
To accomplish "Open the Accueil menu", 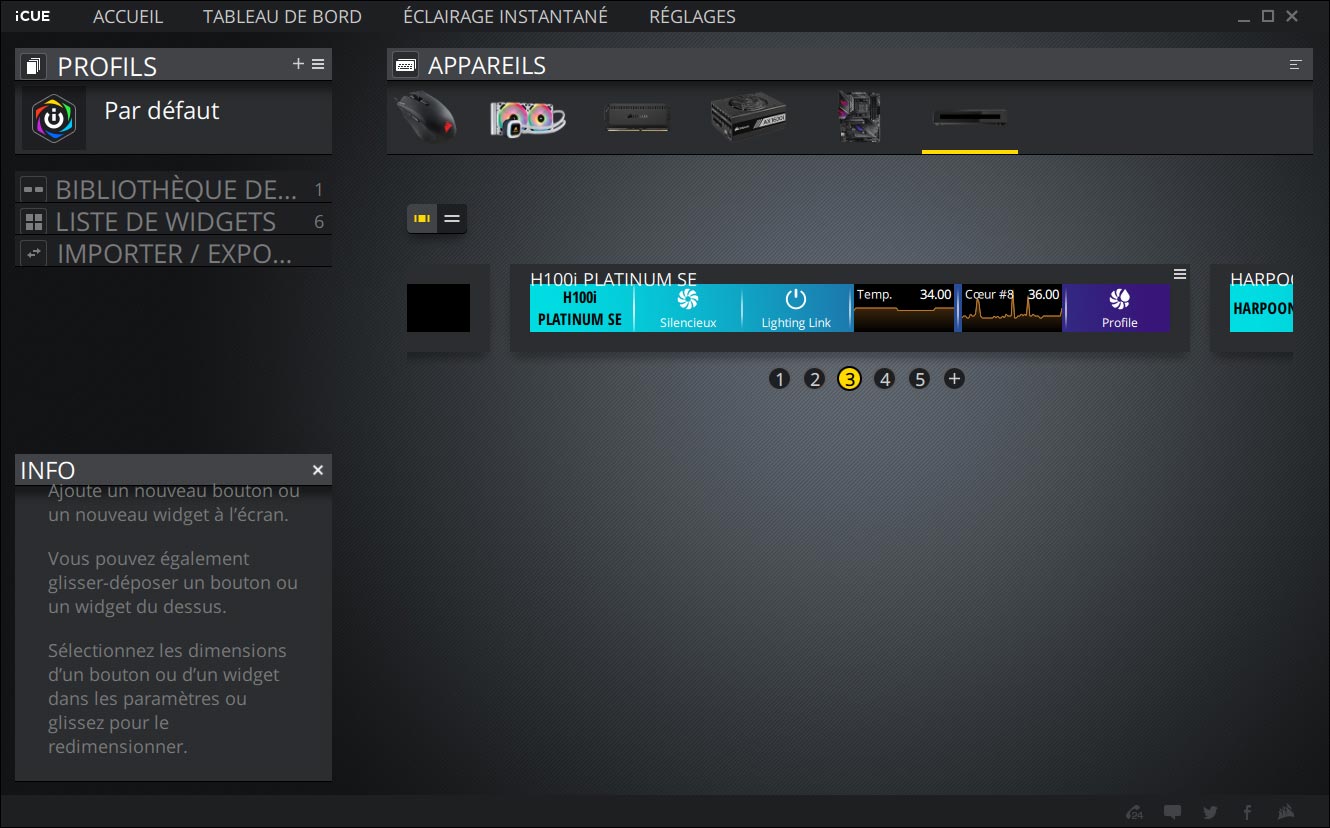I will coord(127,17).
